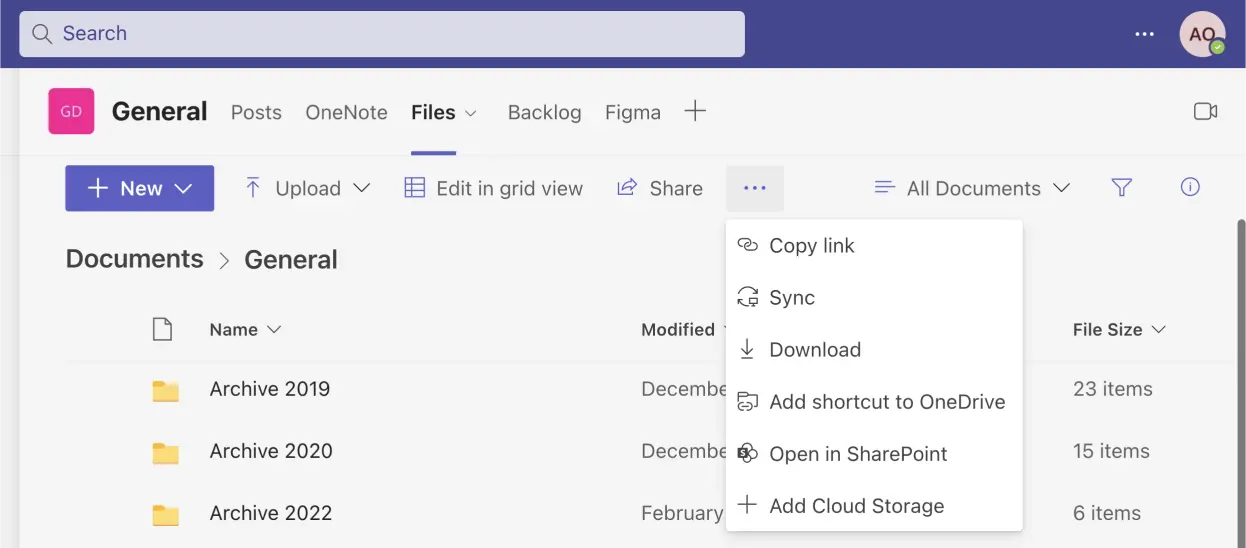
Task: Open the details info pane icon
Action: (1190, 187)
